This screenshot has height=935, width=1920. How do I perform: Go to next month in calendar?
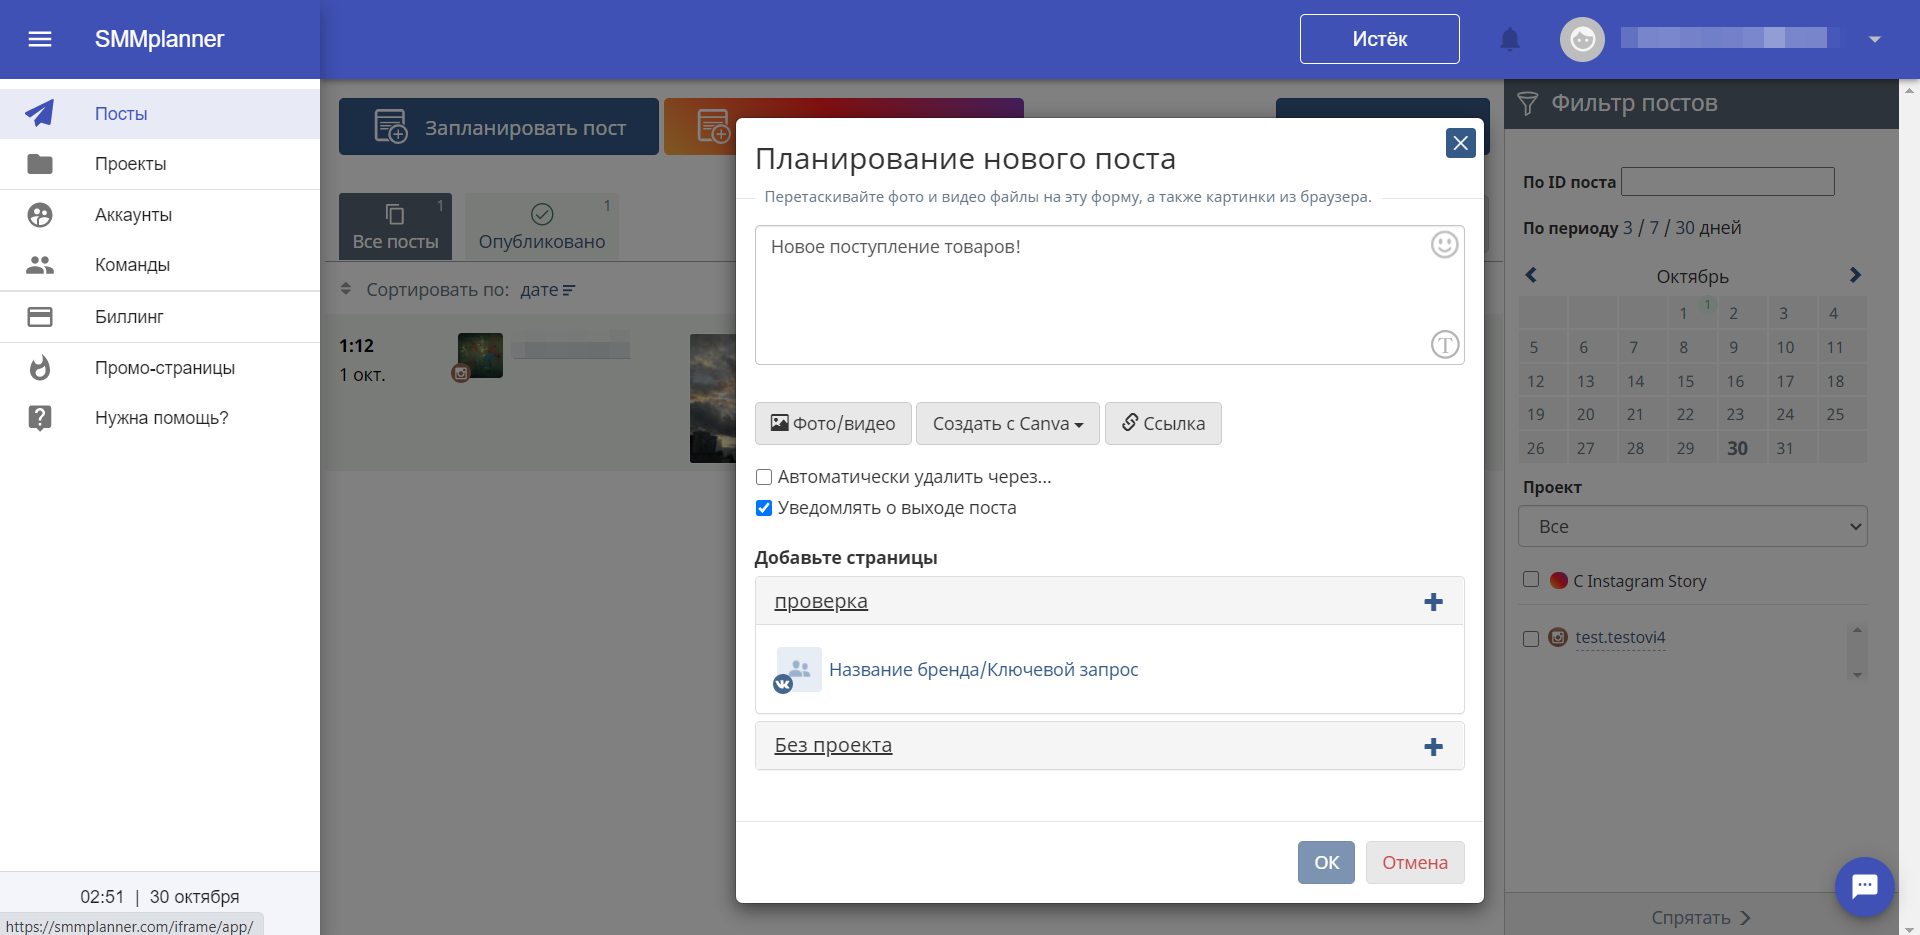coord(1855,275)
